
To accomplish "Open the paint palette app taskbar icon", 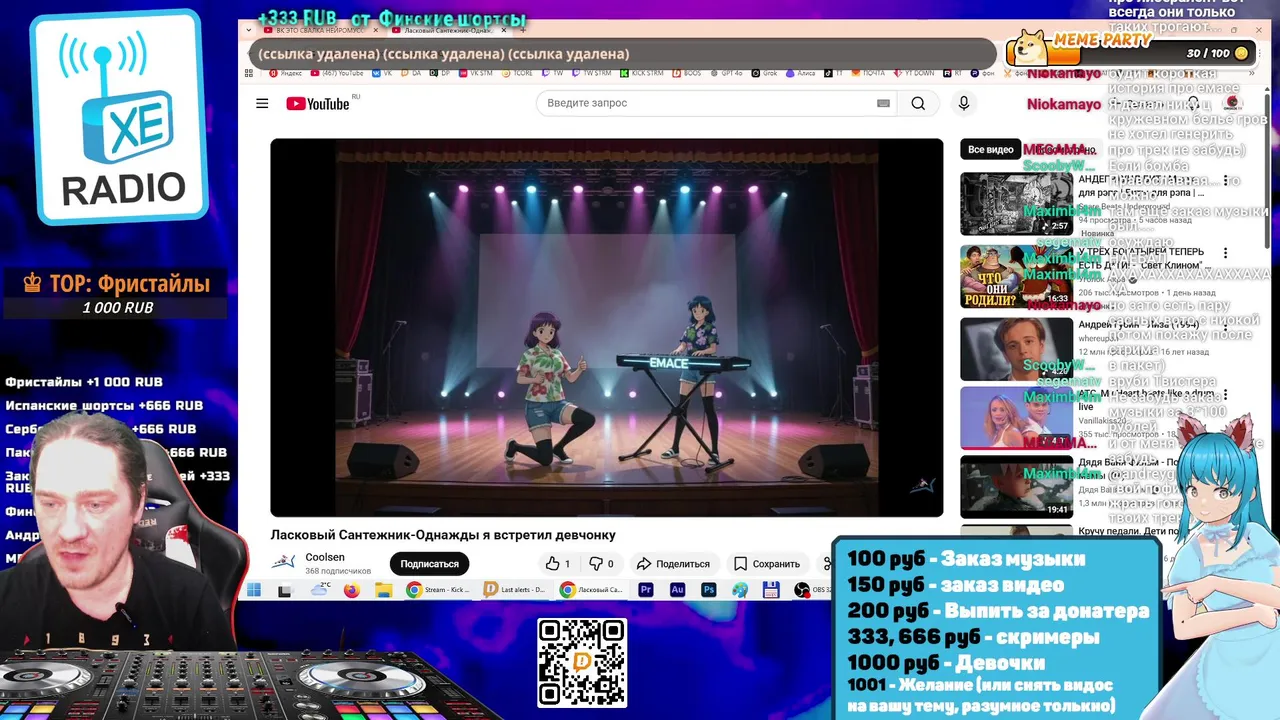I will tap(740, 590).
